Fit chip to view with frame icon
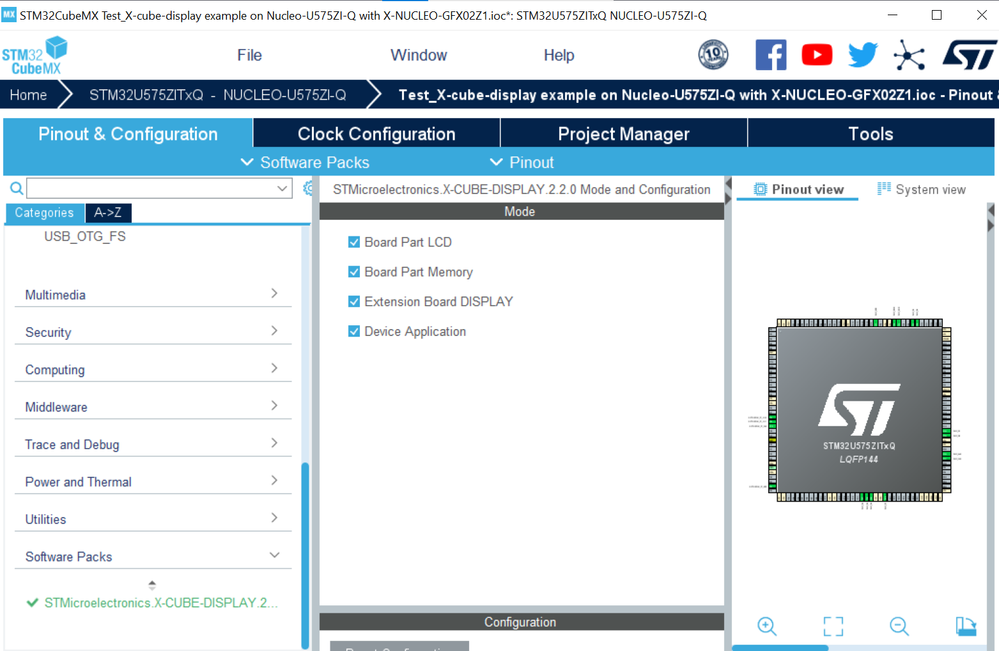 833,626
